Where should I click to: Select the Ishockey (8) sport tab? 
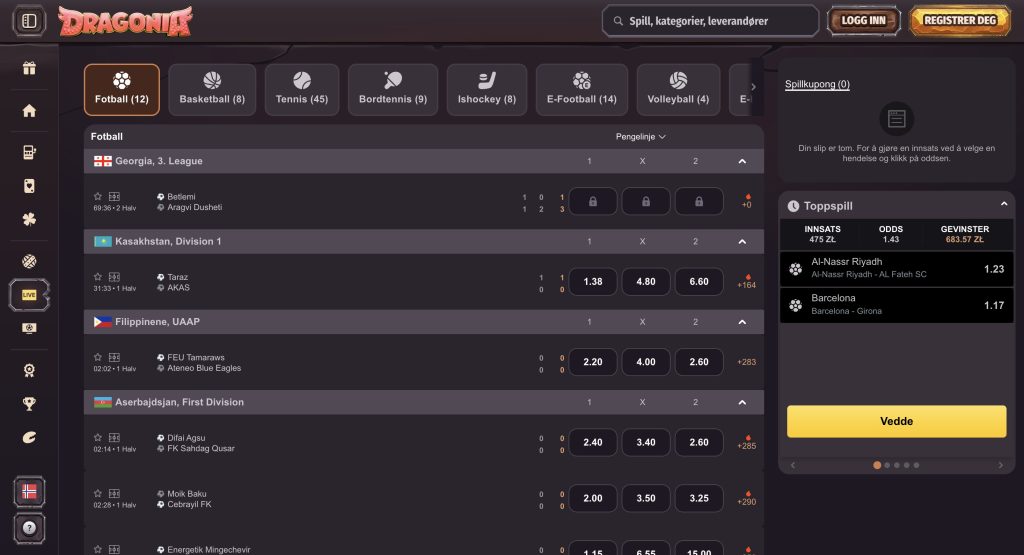tap(487, 89)
